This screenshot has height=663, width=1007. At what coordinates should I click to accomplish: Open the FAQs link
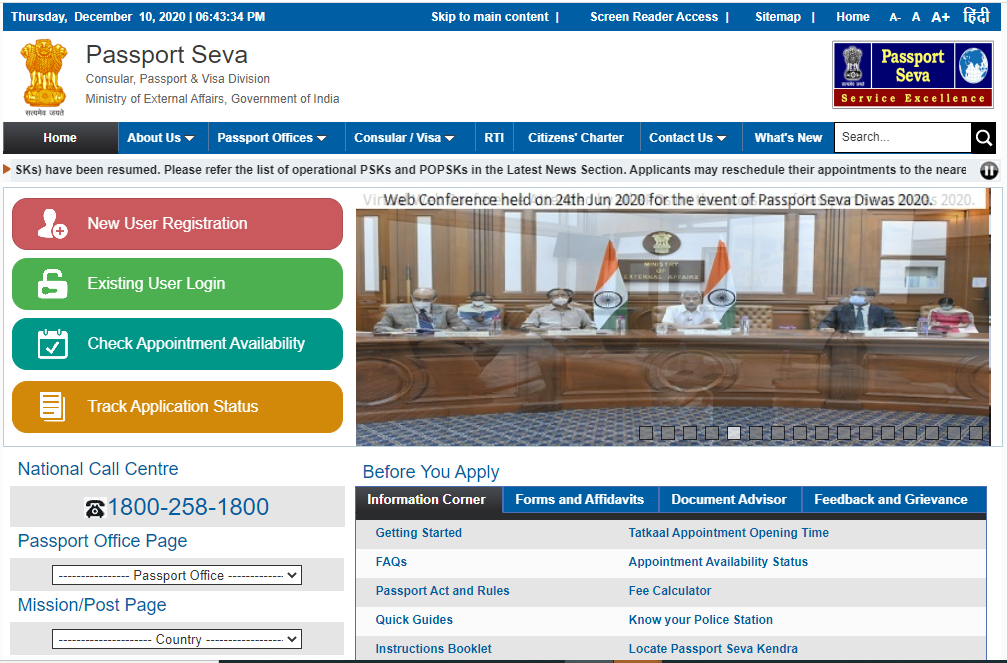tap(391, 561)
